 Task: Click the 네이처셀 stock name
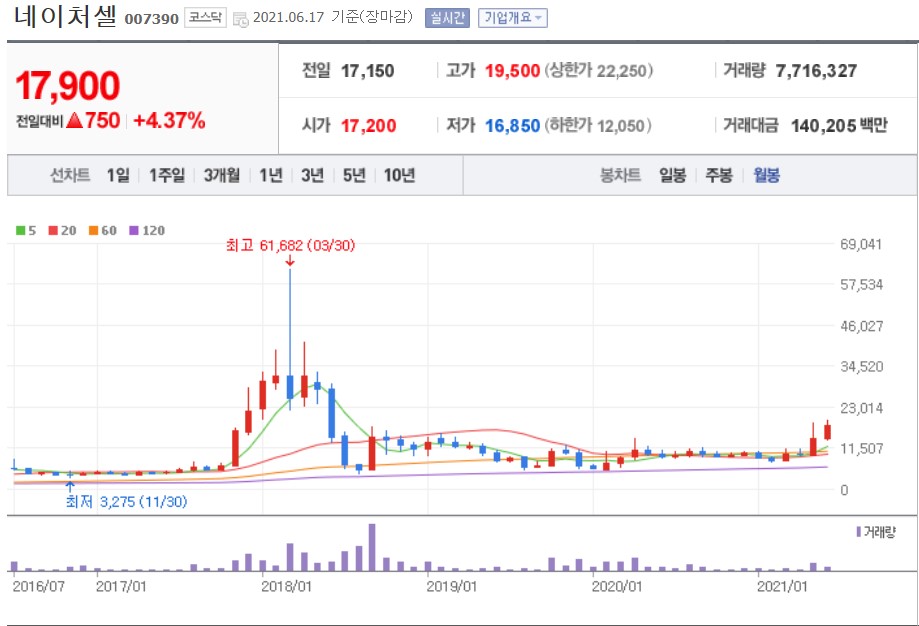[x=66, y=16]
